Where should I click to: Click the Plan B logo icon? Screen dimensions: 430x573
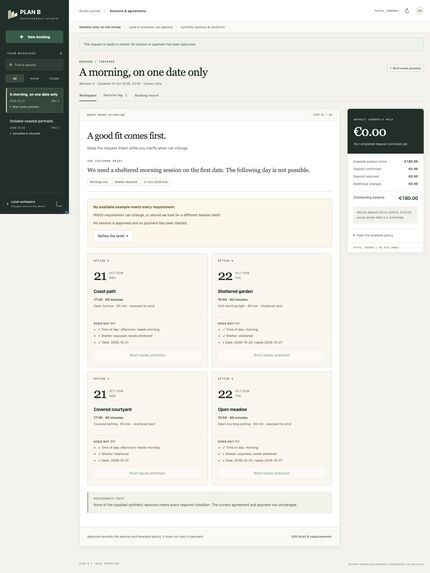pyautogui.click(x=12, y=14)
